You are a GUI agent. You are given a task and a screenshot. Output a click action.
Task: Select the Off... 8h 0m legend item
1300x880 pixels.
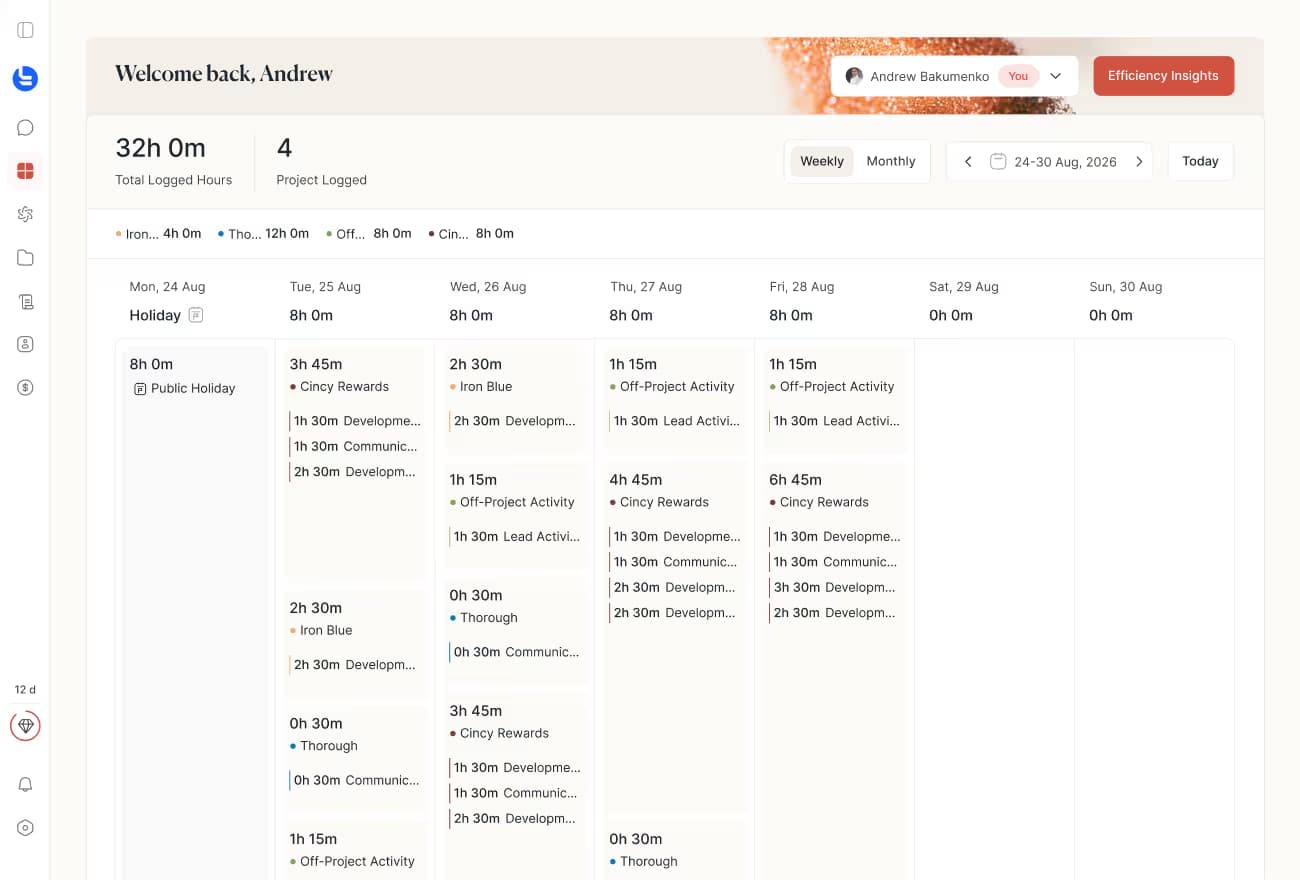point(368,234)
